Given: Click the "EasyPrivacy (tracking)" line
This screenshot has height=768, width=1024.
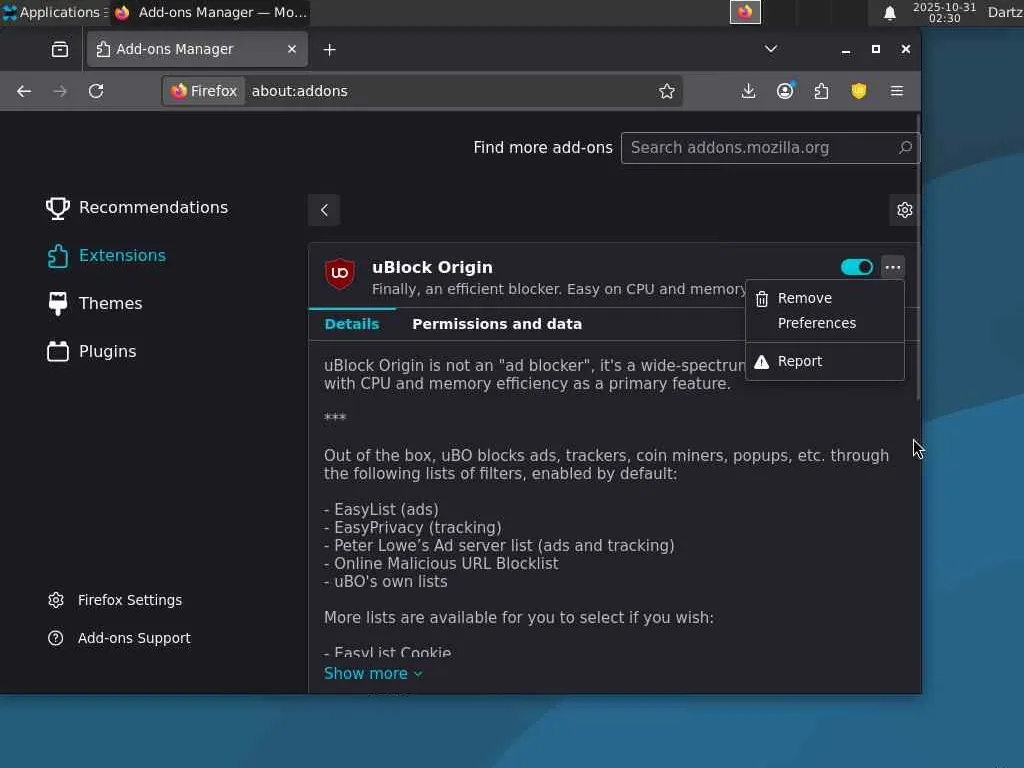Looking at the screenshot, I should 413,528.
